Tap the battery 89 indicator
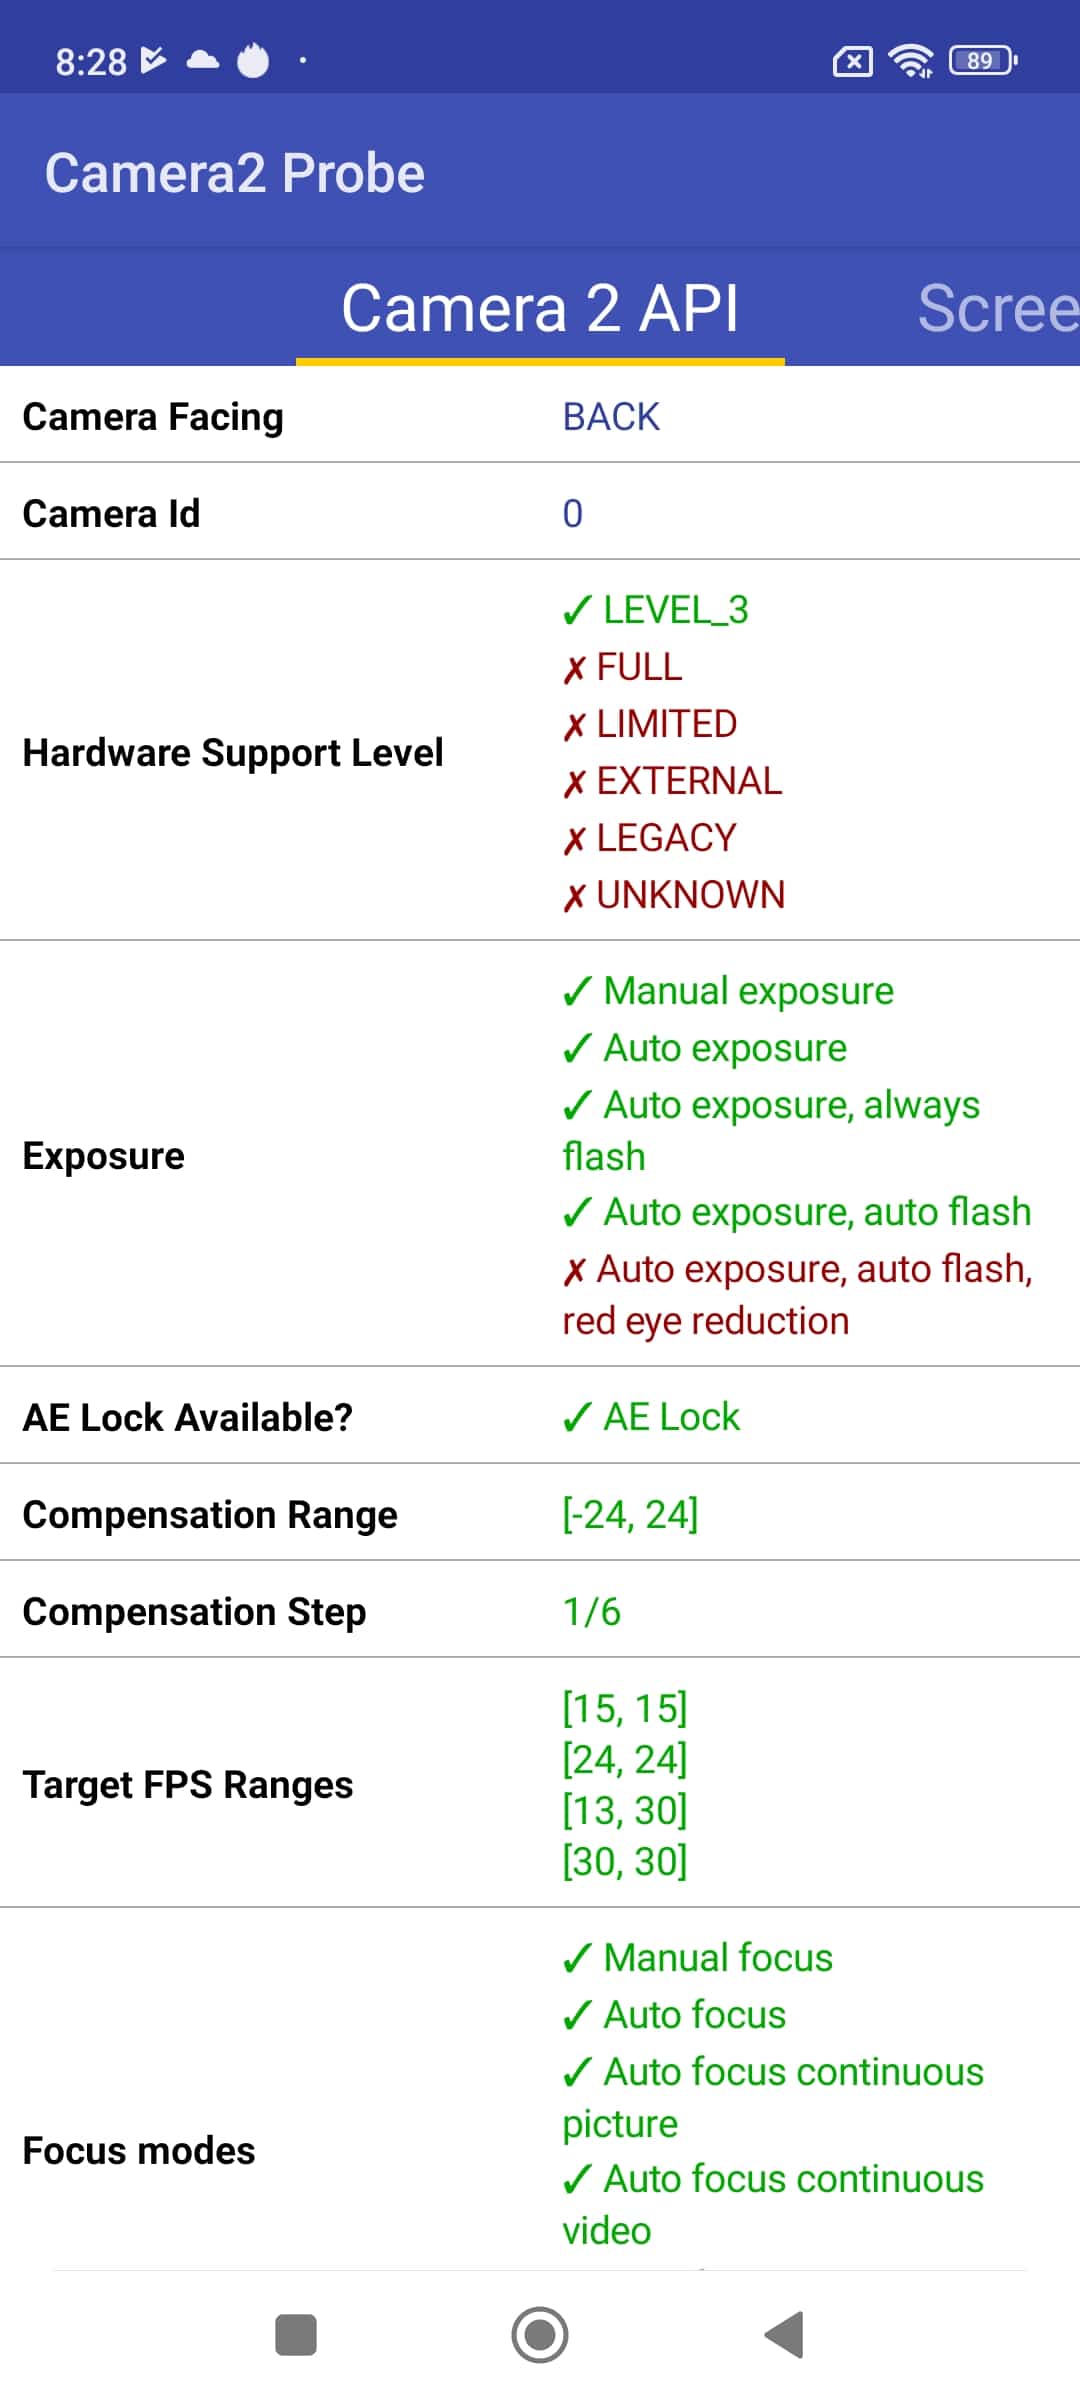 click(984, 61)
